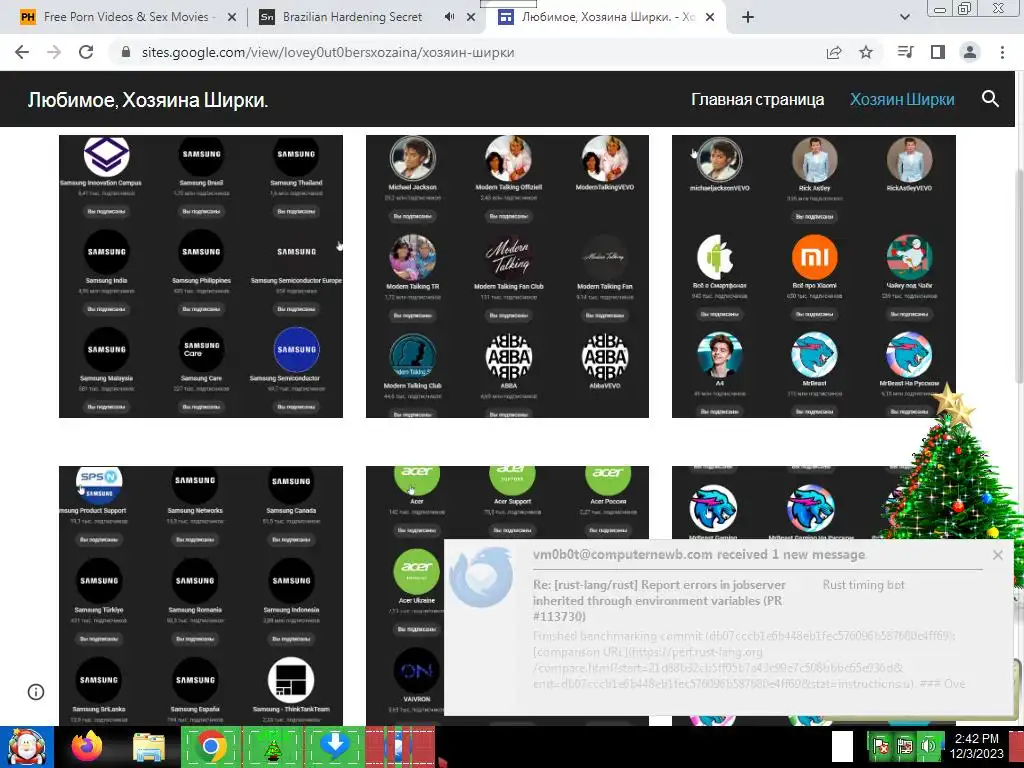Open the Samsung Product Support channels image
1024x768 pixels.
tap(200, 595)
